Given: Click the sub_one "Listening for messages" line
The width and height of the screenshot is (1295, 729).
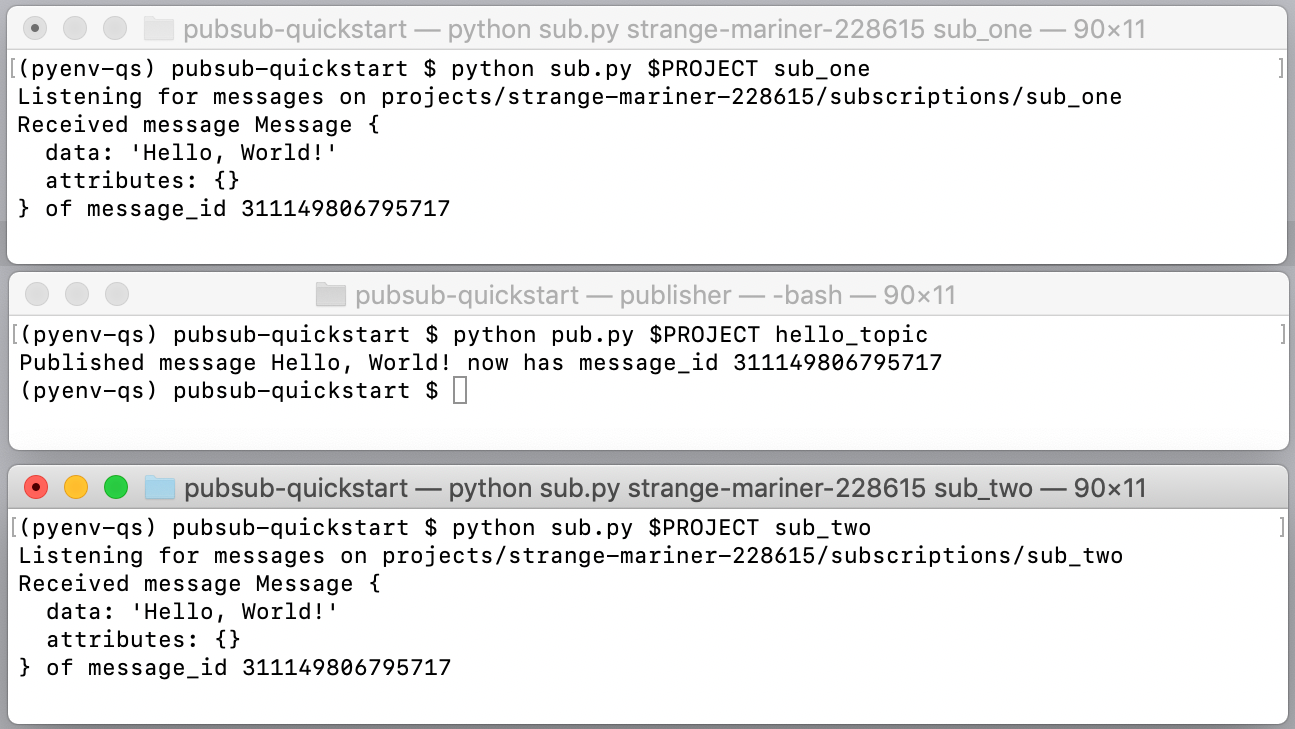Looking at the screenshot, I should click(570, 97).
